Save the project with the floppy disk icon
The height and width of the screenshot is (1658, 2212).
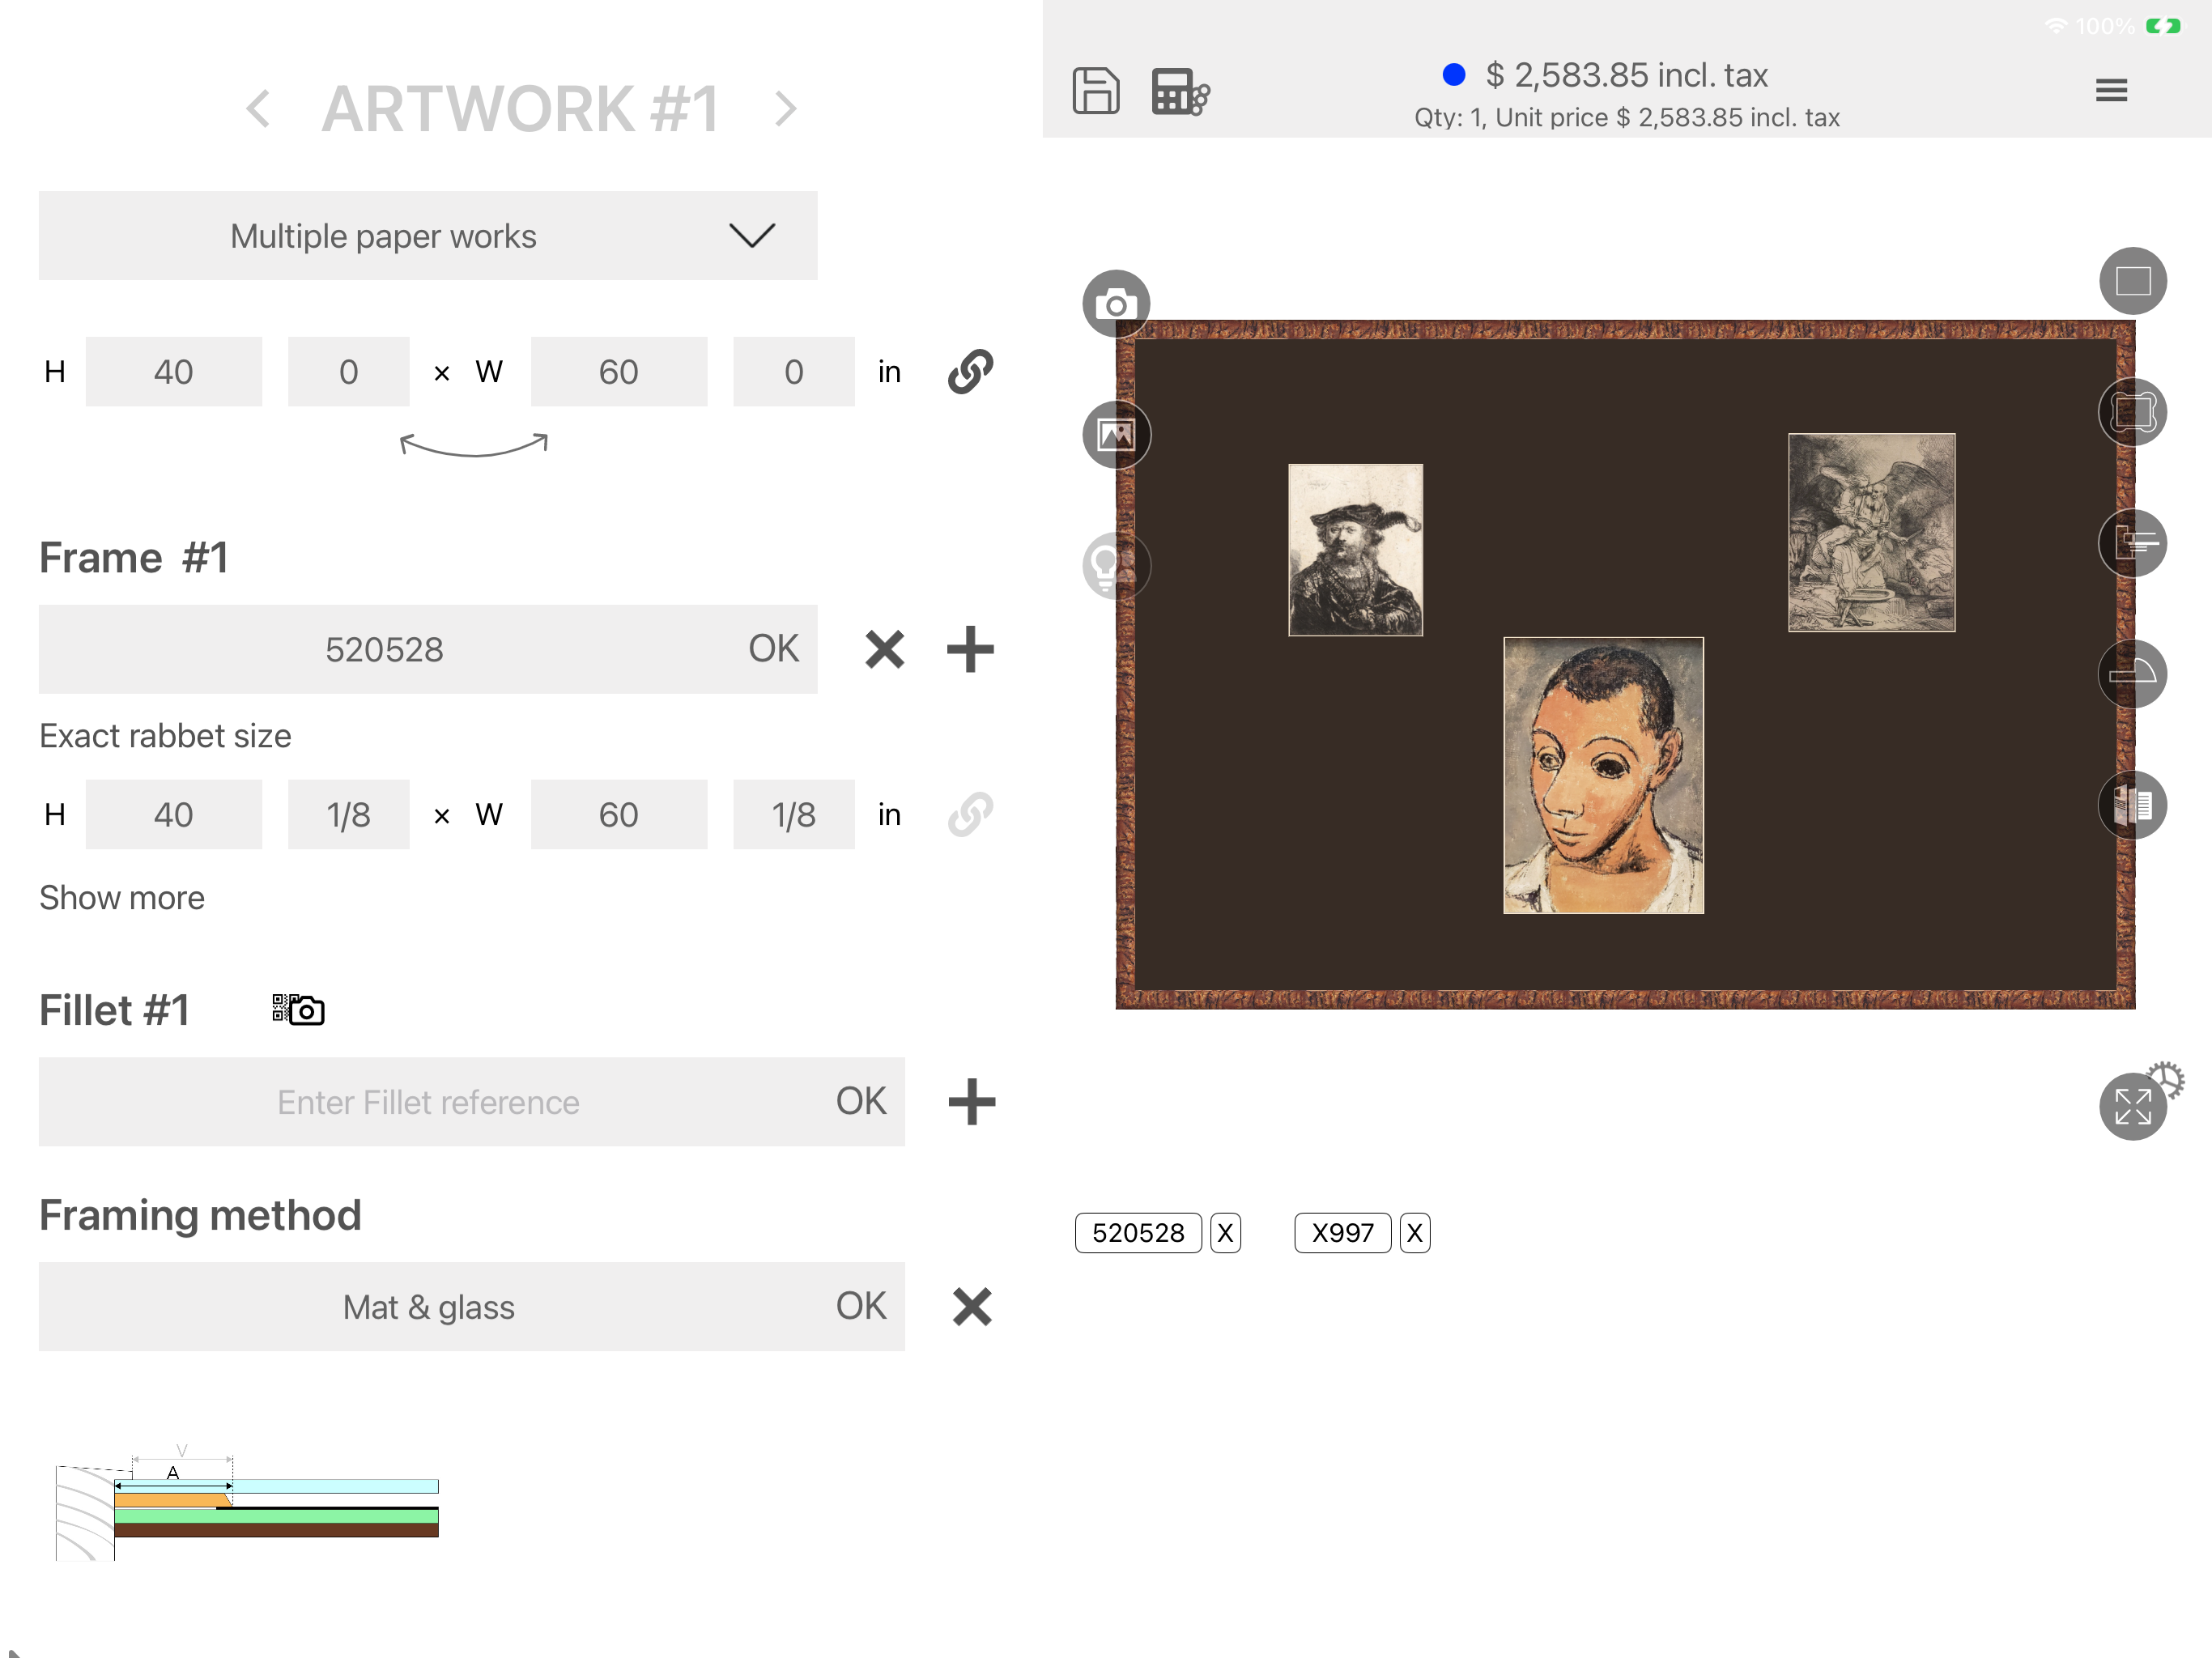point(1096,91)
